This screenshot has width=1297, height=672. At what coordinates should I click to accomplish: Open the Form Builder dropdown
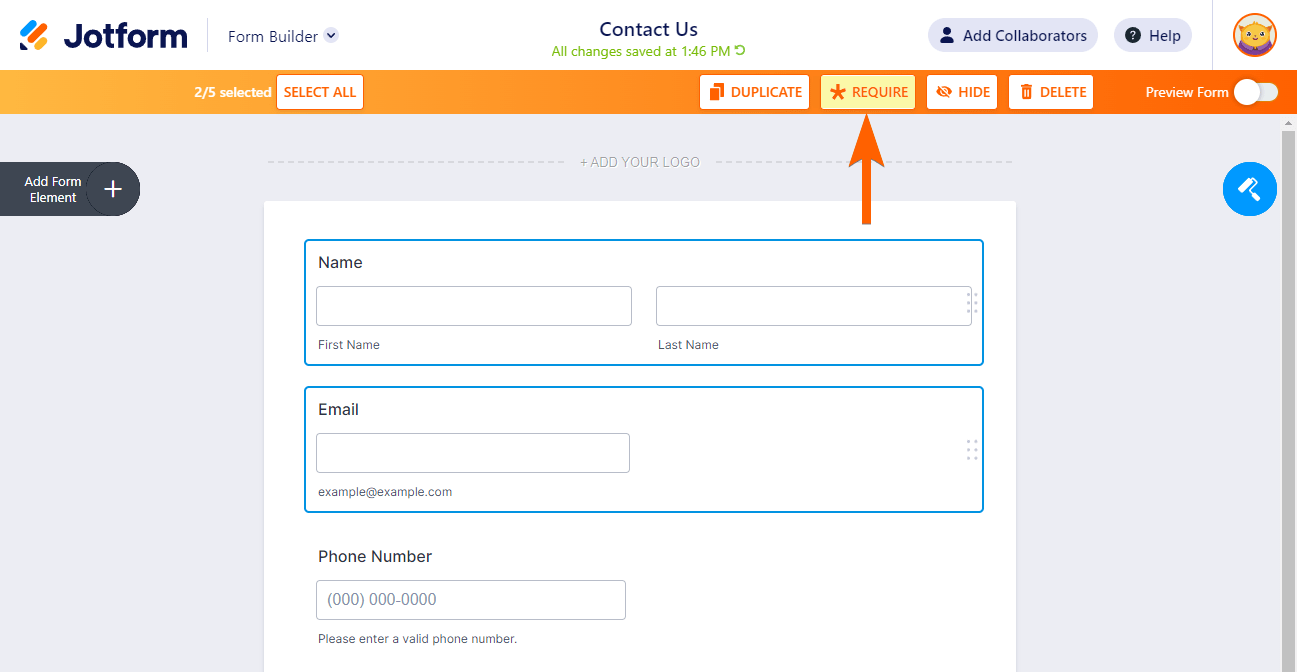point(331,36)
